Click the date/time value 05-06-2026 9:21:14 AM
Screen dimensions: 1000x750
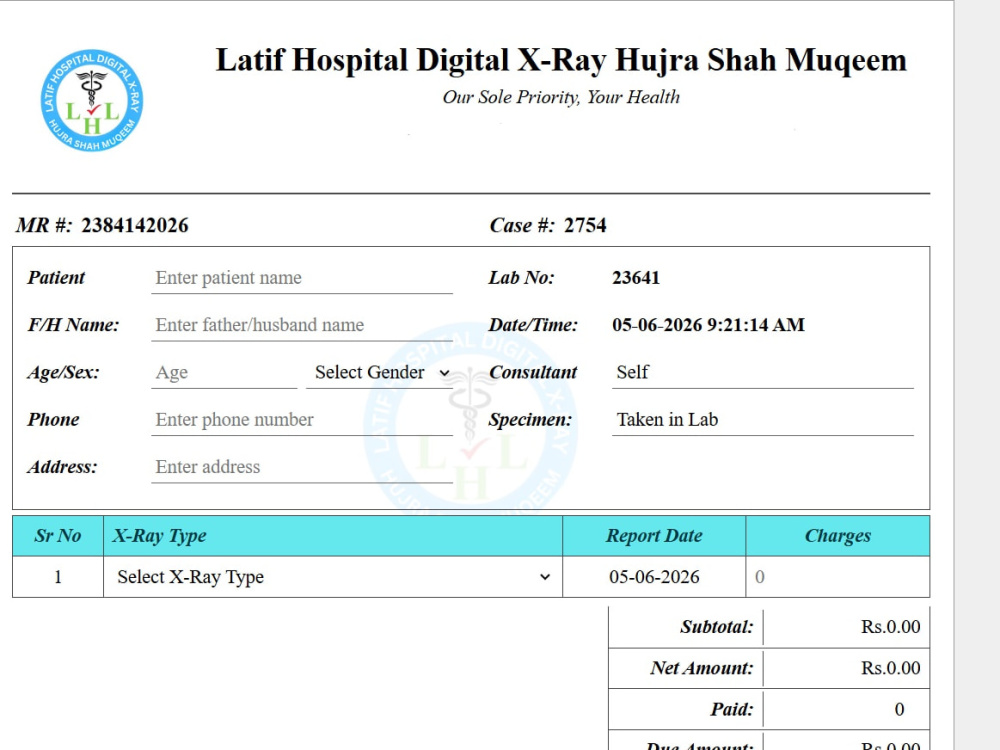[x=709, y=325]
